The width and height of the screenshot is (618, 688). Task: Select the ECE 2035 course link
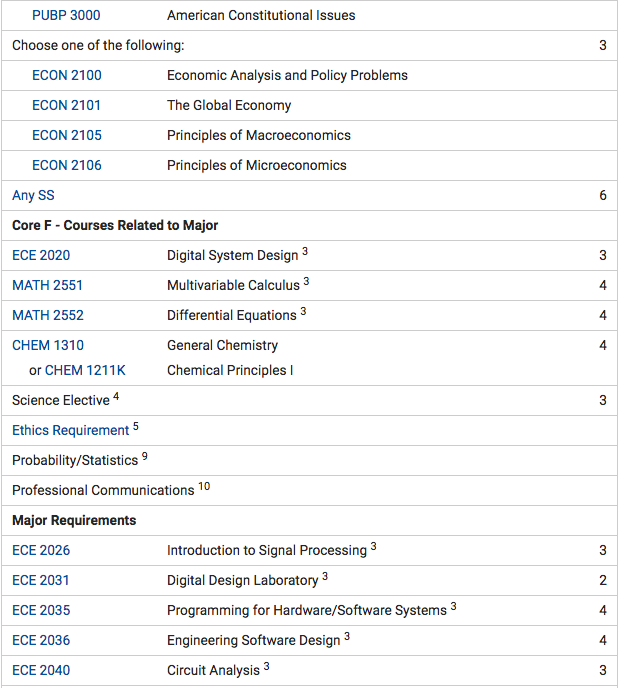[41, 610]
